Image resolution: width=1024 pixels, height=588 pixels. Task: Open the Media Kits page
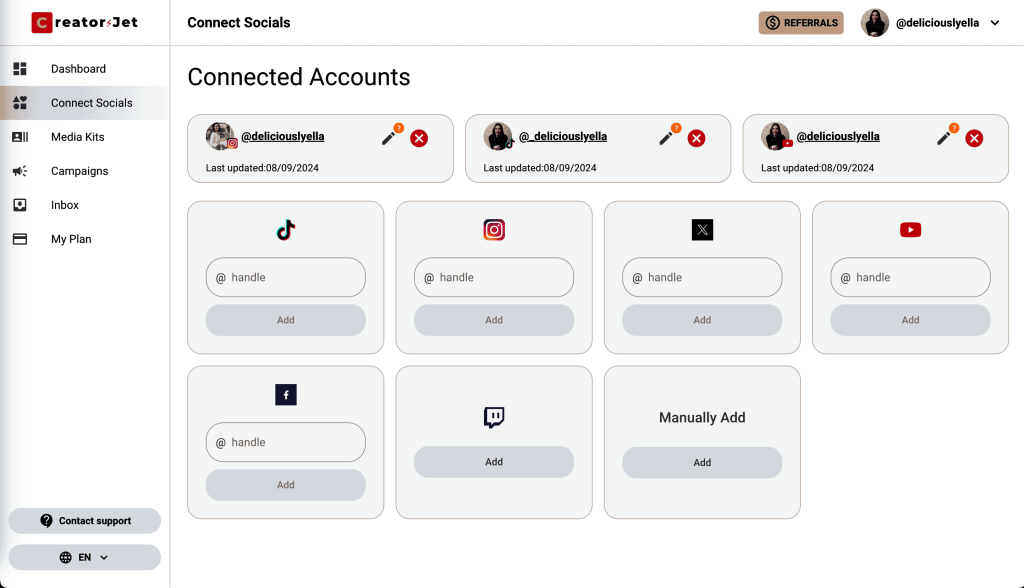[x=77, y=137]
